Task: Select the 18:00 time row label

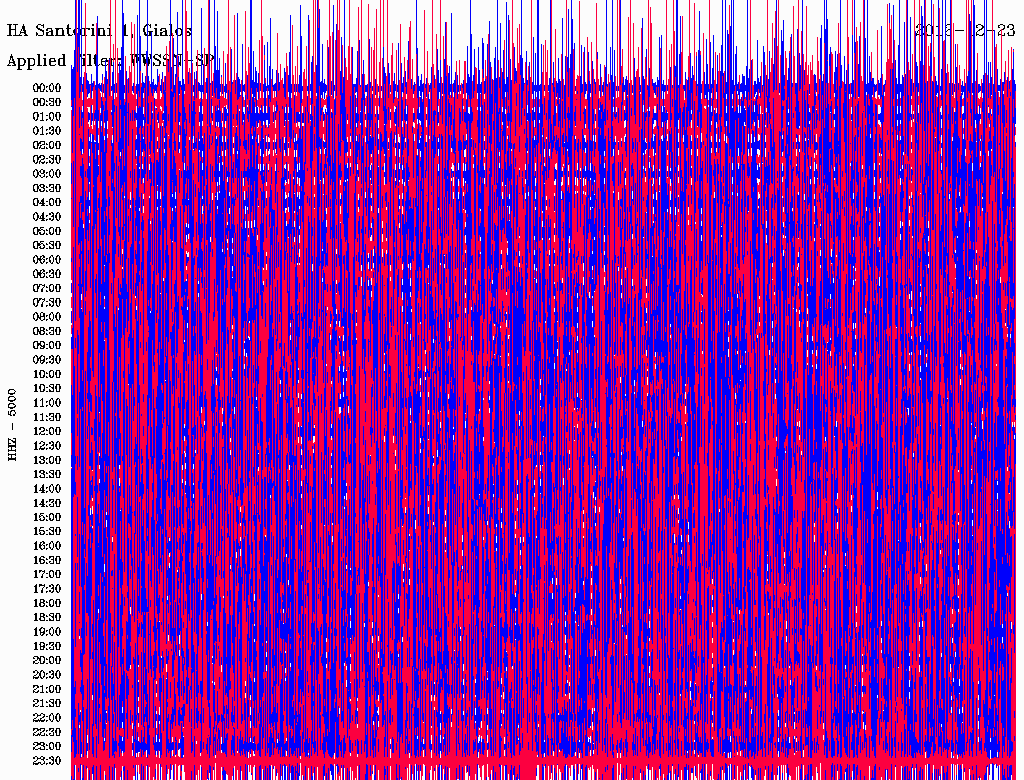Action: click(x=47, y=604)
